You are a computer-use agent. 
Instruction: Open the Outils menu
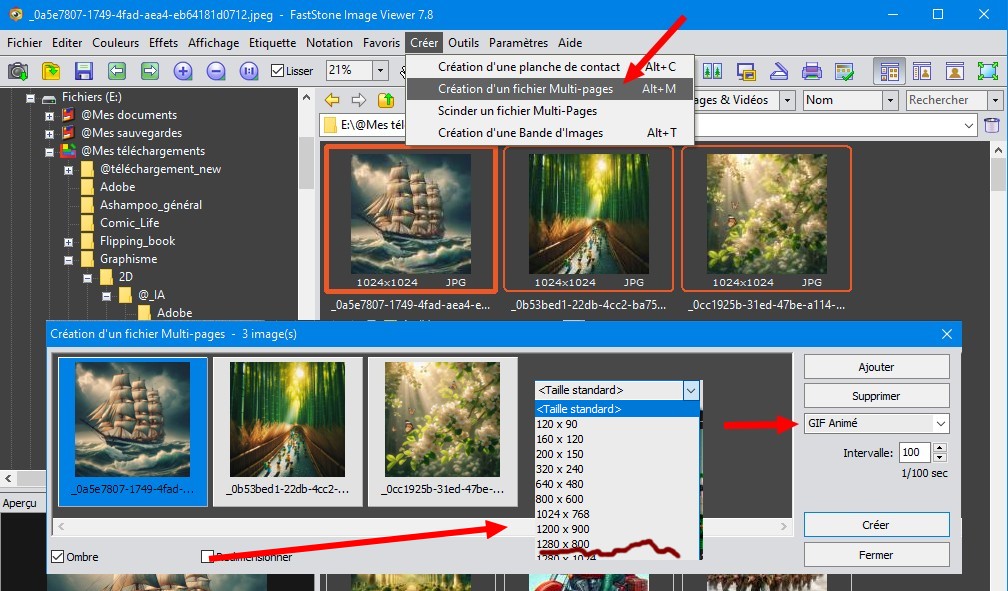tap(464, 43)
